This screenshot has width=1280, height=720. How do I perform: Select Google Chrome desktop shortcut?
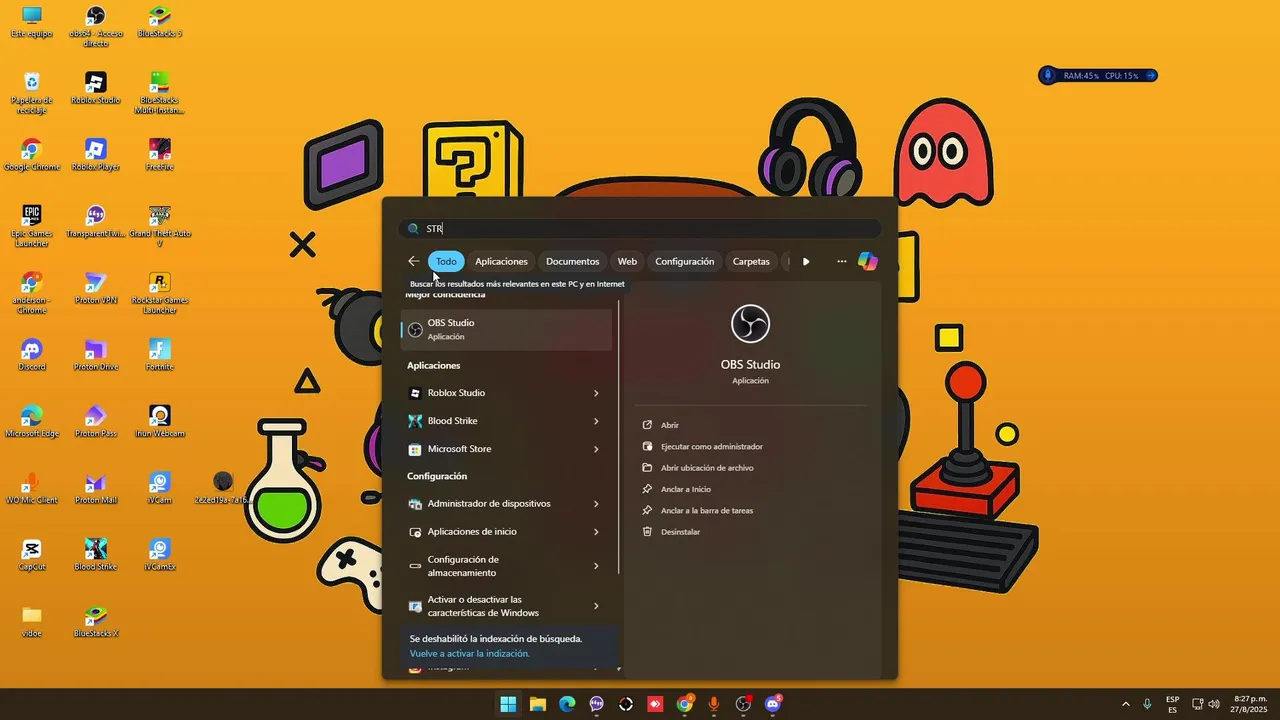coord(31,155)
